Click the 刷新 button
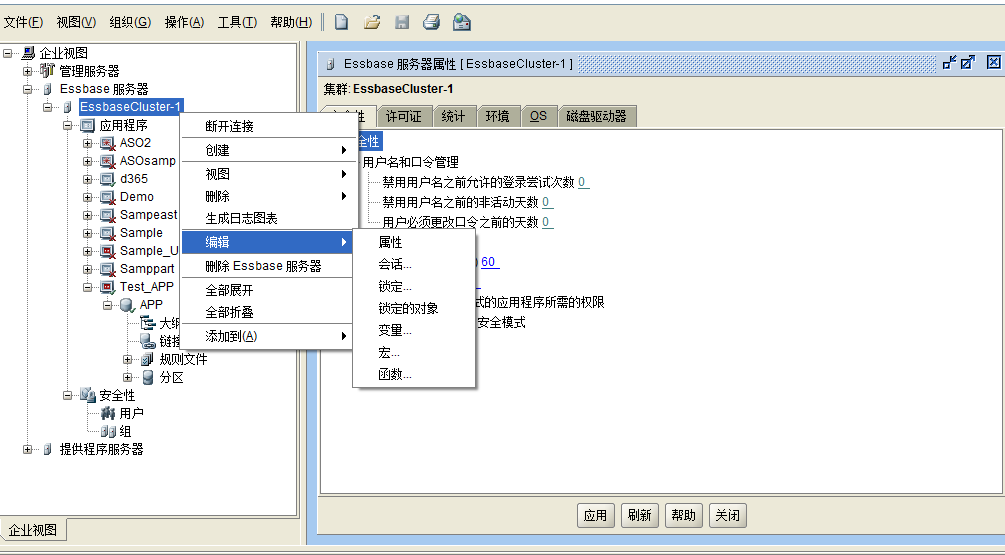Screen dimensions: 1005x555 [x=640, y=515]
